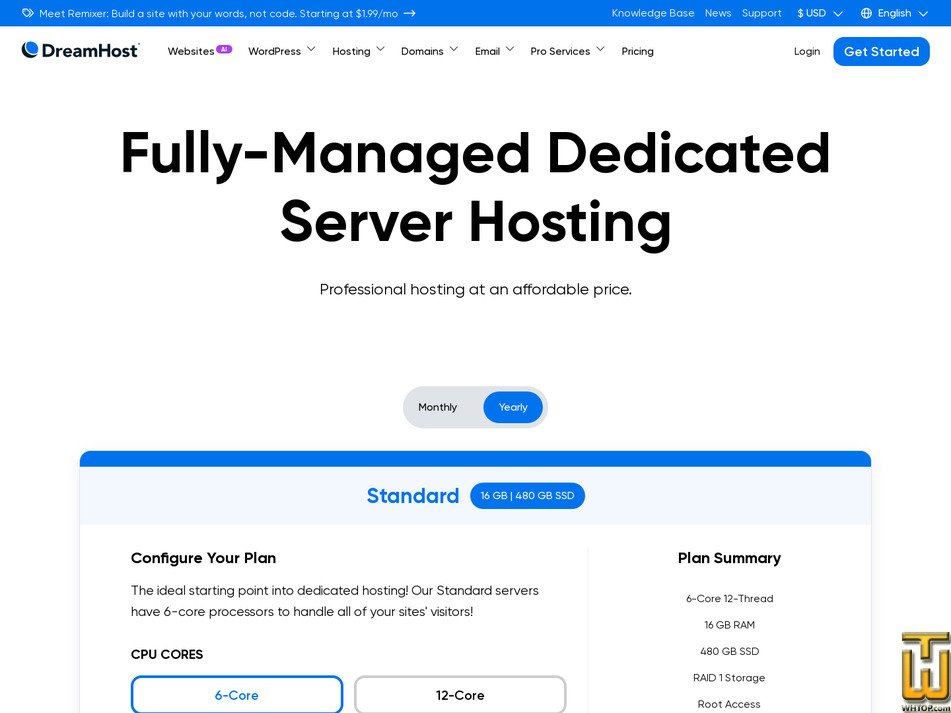Expand the Domains menu chevron
This screenshot has width=951, height=713.
tap(454, 50)
